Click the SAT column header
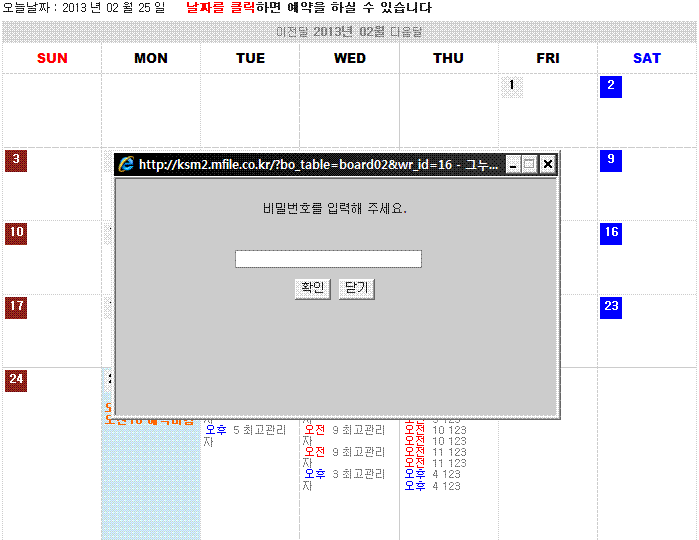Screen dimensions: 699x540 point(647,58)
